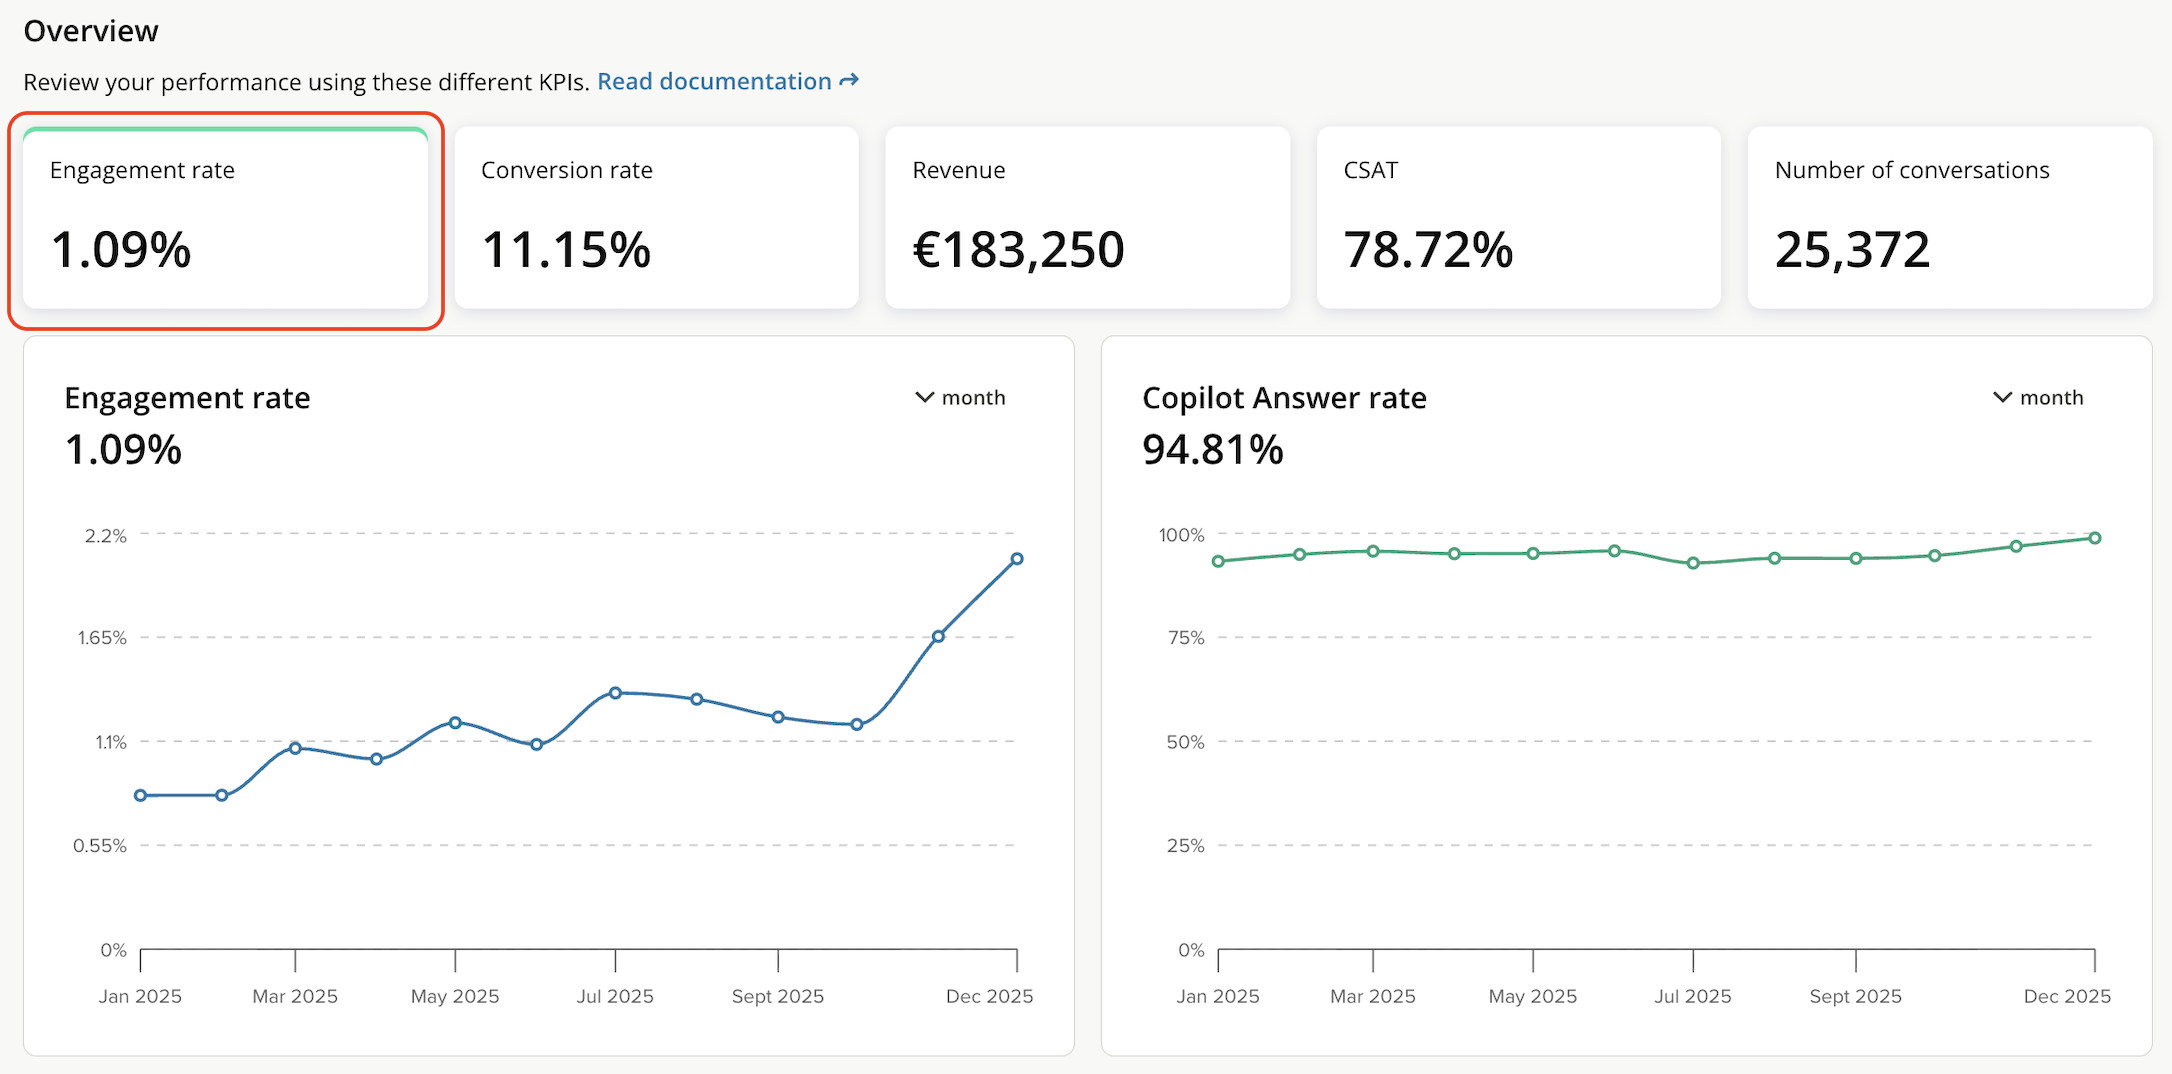Click the Jan 2025 Copilot Answer rate point
2172x1074 pixels.
(x=1218, y=562)
